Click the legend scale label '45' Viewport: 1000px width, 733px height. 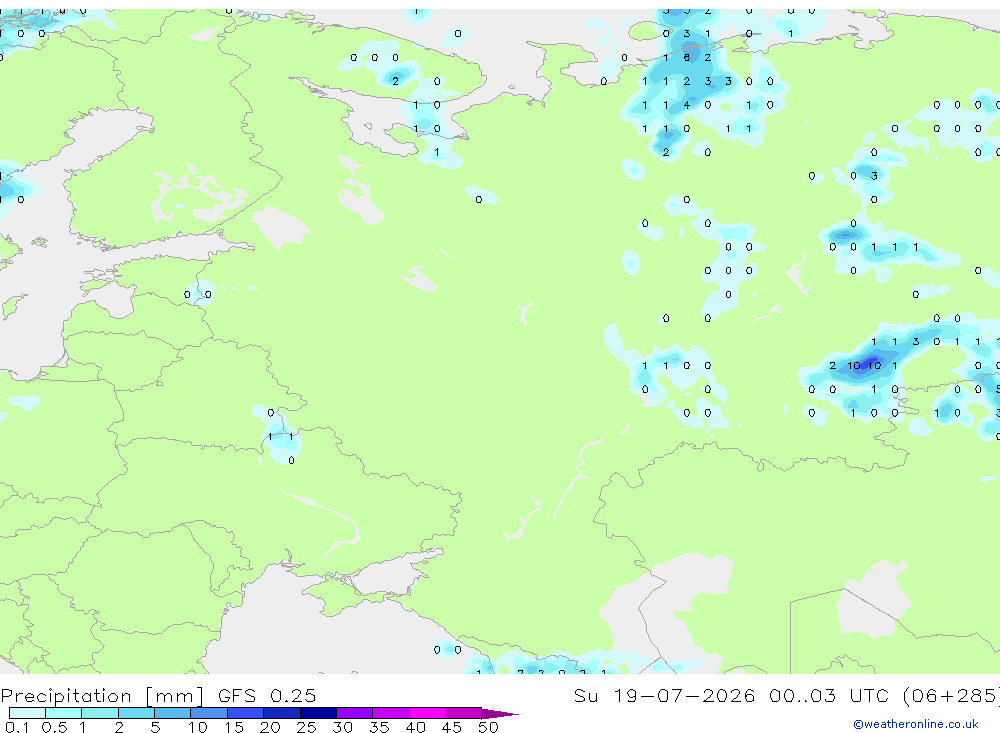point(452,727)
